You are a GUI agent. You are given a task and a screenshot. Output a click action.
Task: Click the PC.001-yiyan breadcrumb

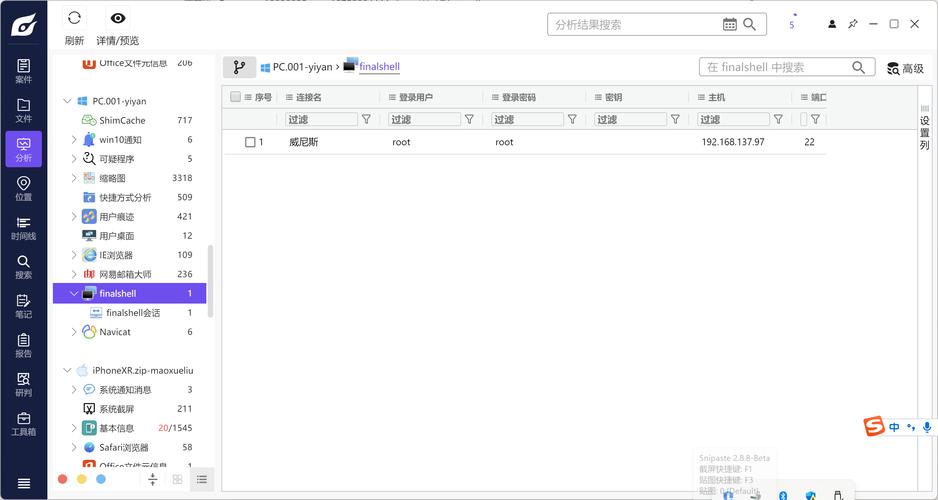click(x=303, y=67)
